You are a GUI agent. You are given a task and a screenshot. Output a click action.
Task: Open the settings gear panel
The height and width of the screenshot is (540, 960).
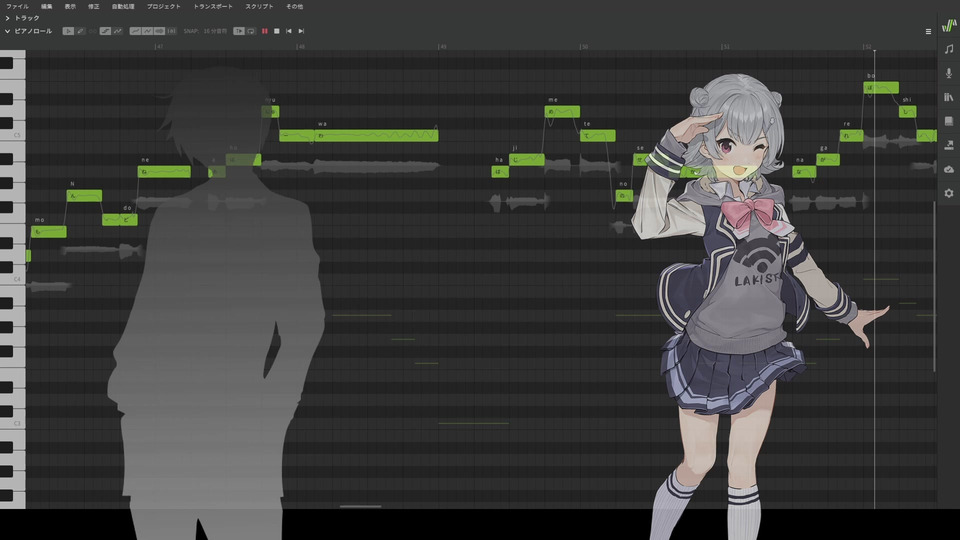[x=949, y=193]
